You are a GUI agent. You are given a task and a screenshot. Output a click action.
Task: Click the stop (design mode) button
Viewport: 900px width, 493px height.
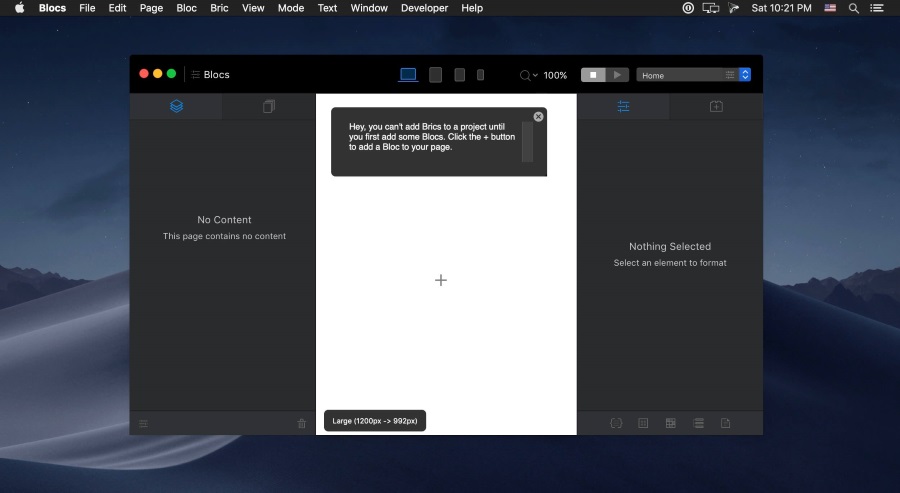click(593, 75)
